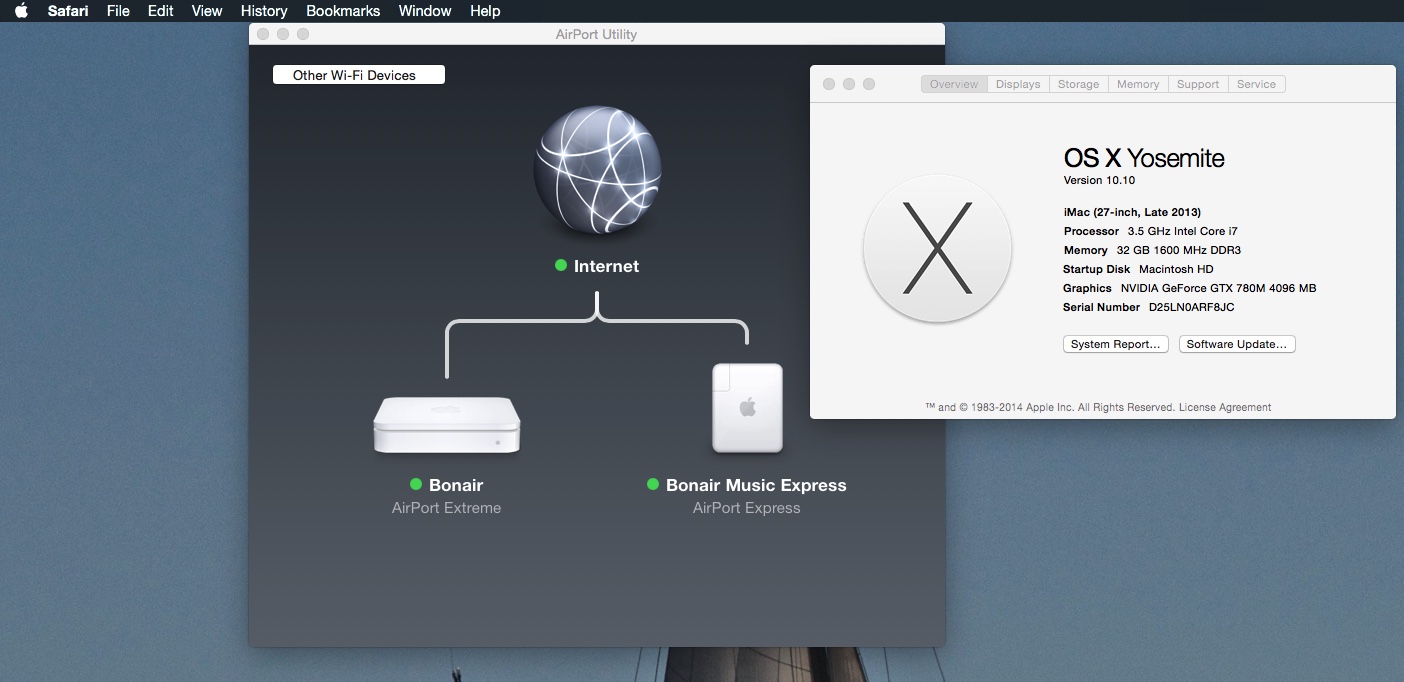This screenshot has height=682, width=1404.
Task: Open the Safari menu
Action: [x=68, y=11]
